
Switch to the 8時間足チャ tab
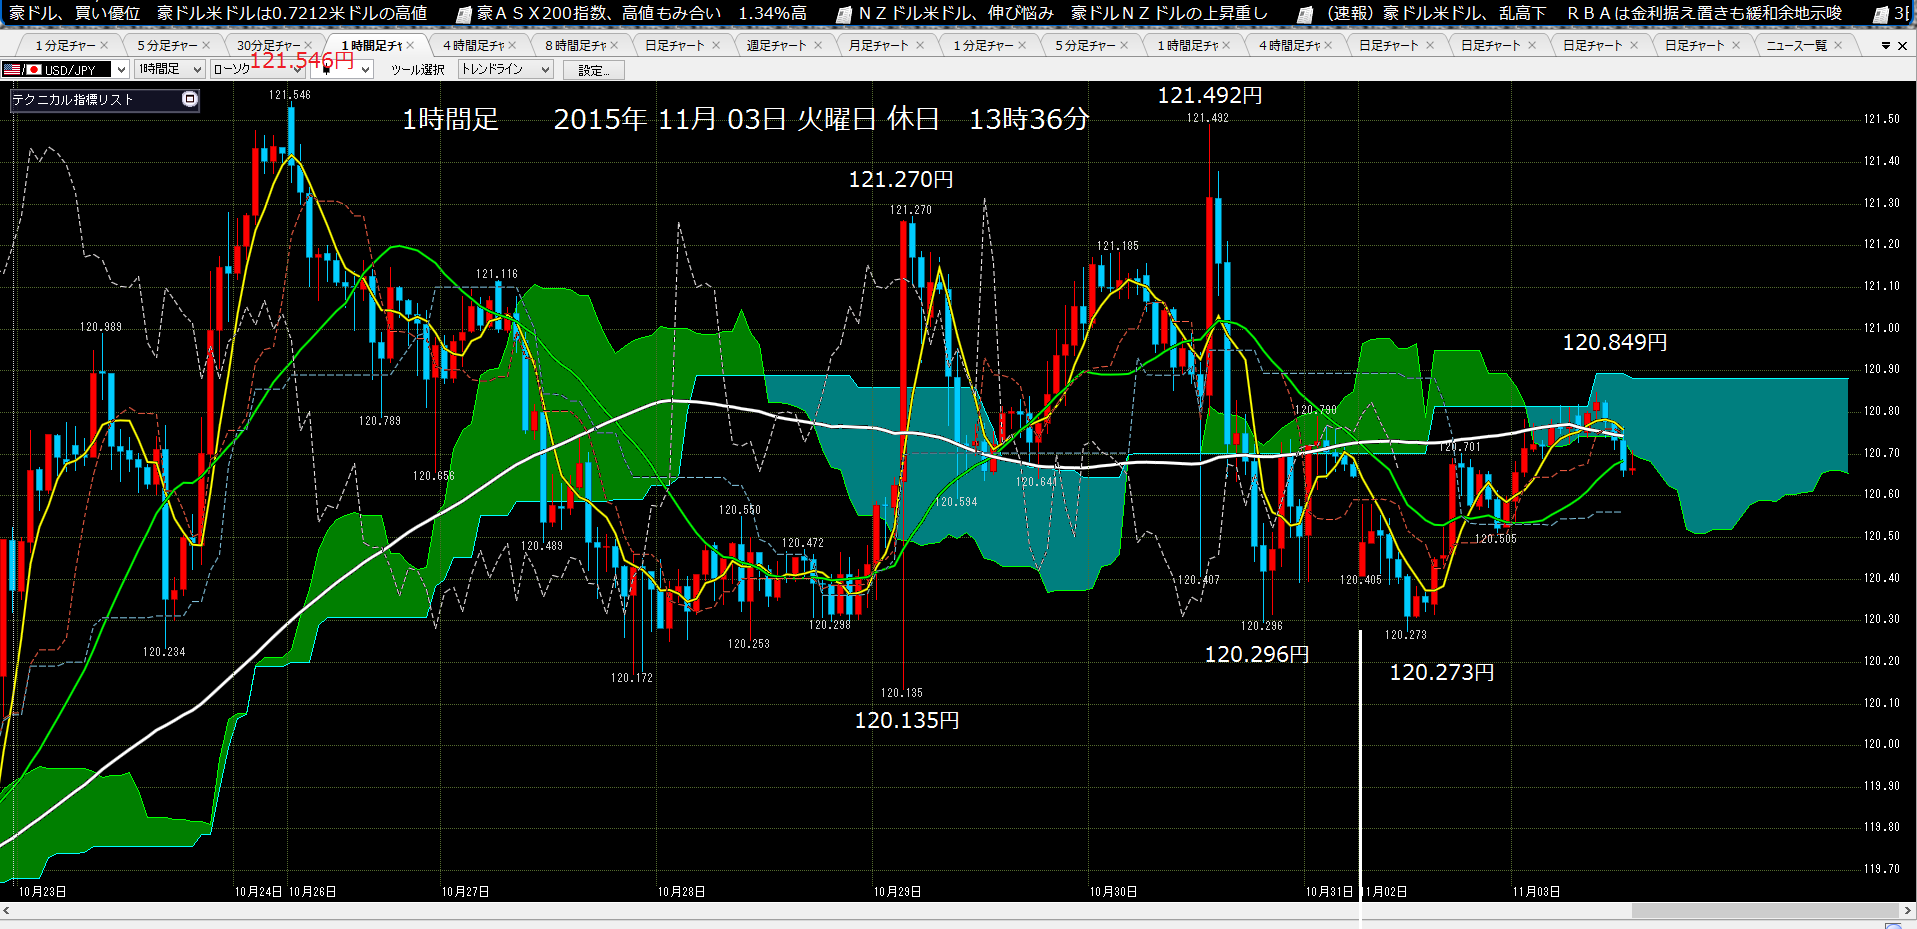(576, 45)
